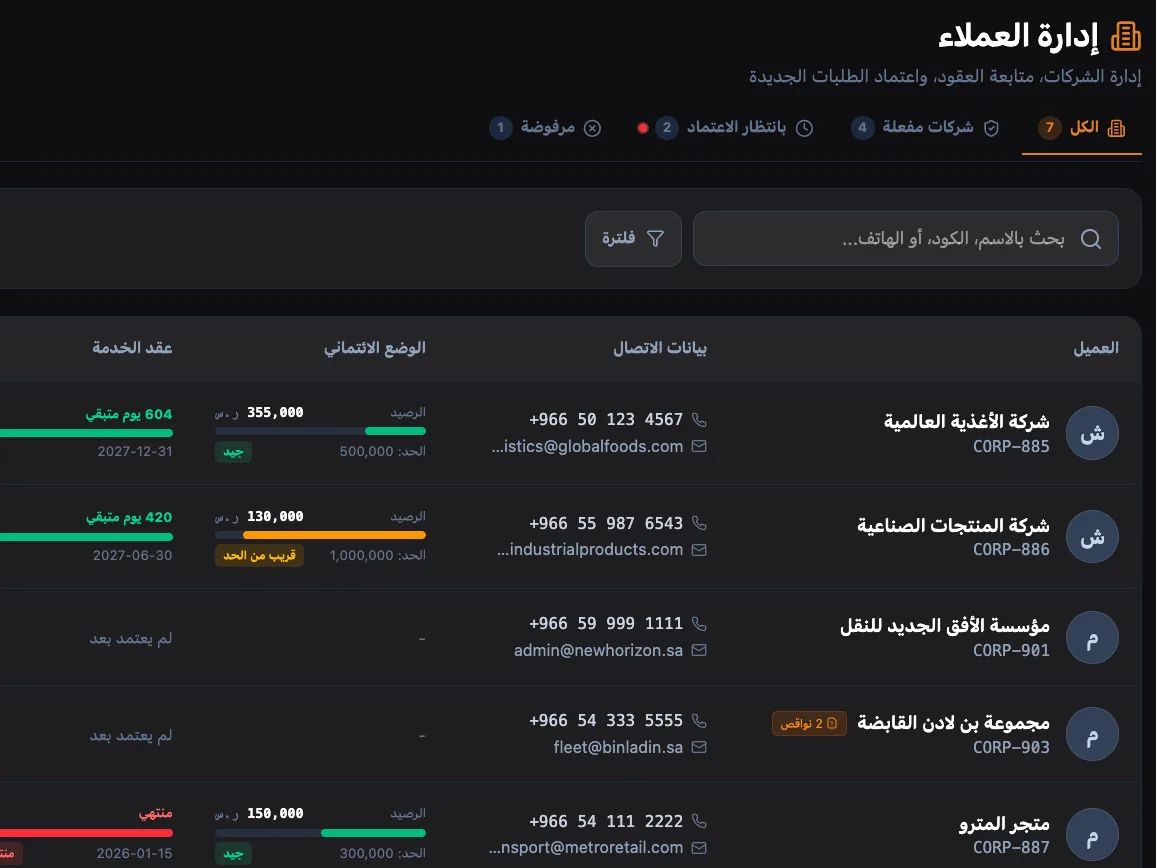
Task: Click phone number +966 50 123 4567
Action: pos(606,420)
